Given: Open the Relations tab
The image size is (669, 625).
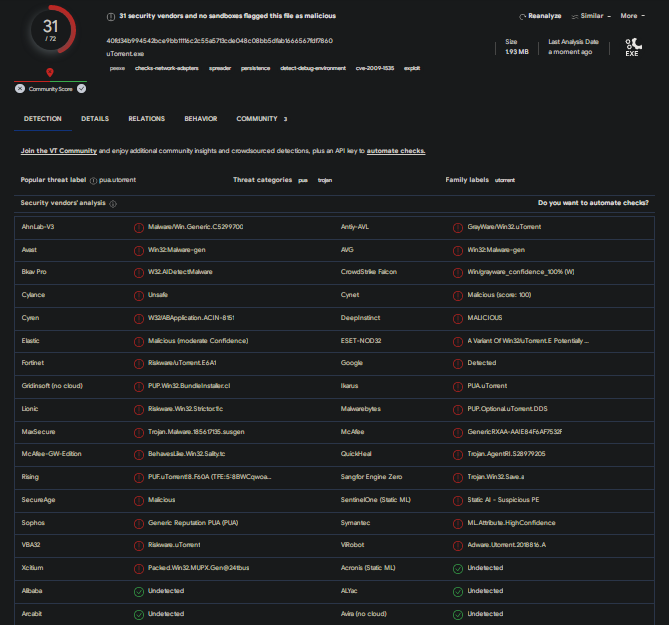Looking at the screenshot, I should click(x=146, y=119).
